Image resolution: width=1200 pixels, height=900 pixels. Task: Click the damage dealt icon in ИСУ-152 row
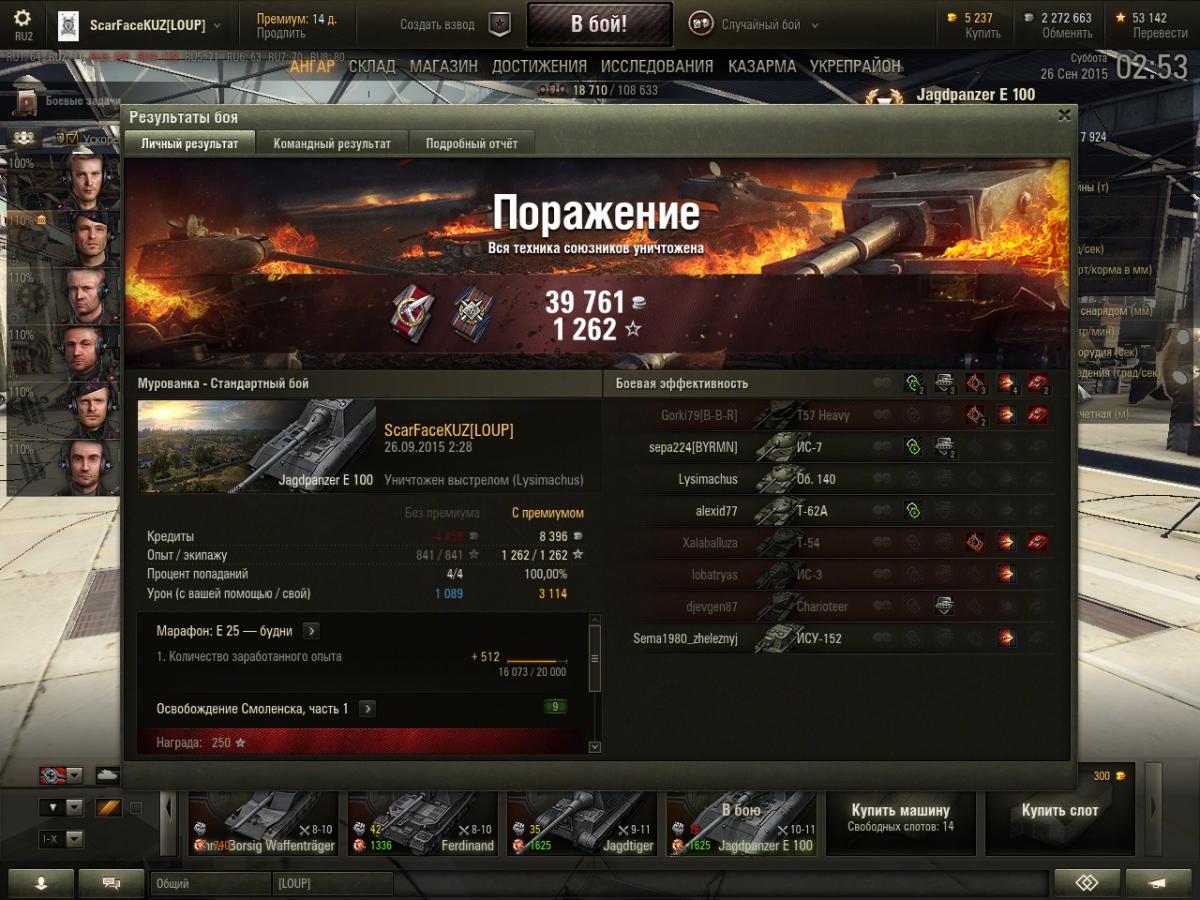tap(1006, 638)
